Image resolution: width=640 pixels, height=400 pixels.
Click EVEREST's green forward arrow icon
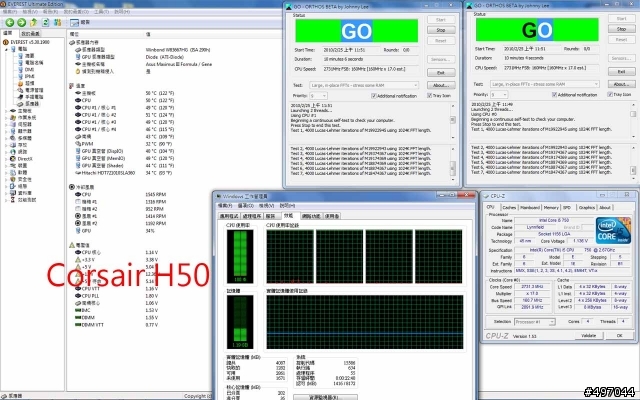tap(22, 22)
